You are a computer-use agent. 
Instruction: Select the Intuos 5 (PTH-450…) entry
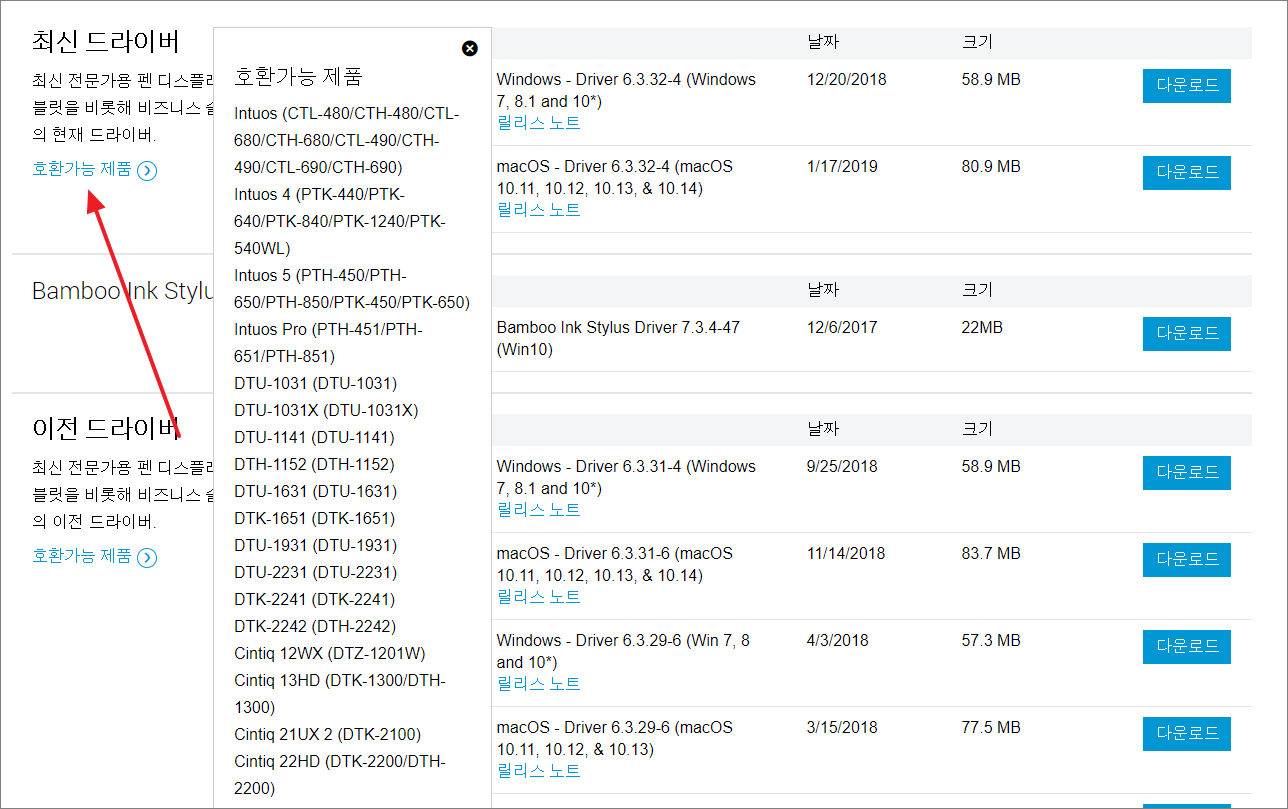click(352, 289)
